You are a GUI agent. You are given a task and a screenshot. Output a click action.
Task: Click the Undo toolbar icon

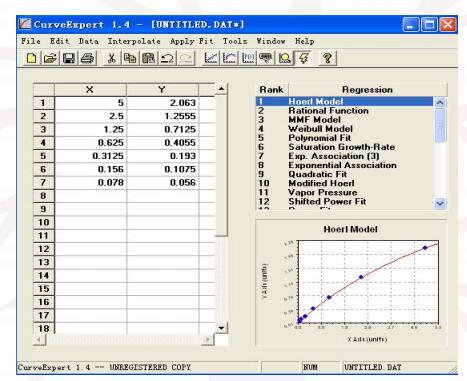point(167,58)
